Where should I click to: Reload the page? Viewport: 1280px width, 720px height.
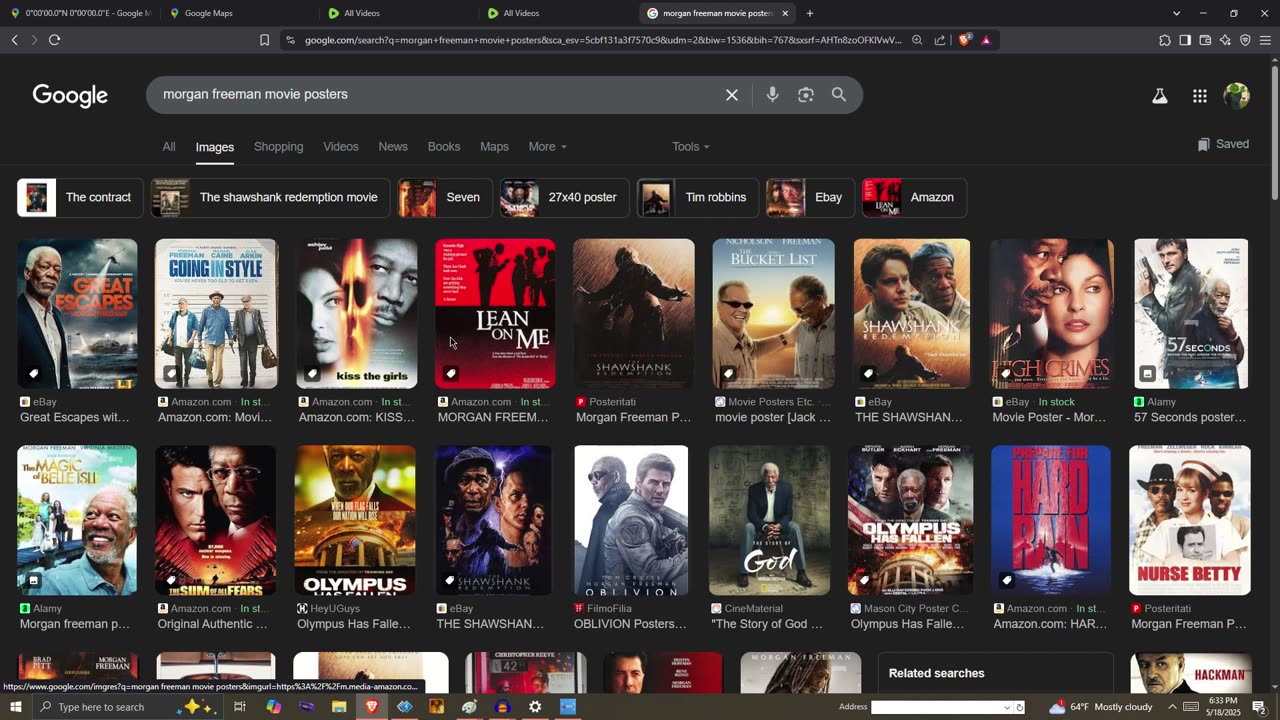click(54, 40)
